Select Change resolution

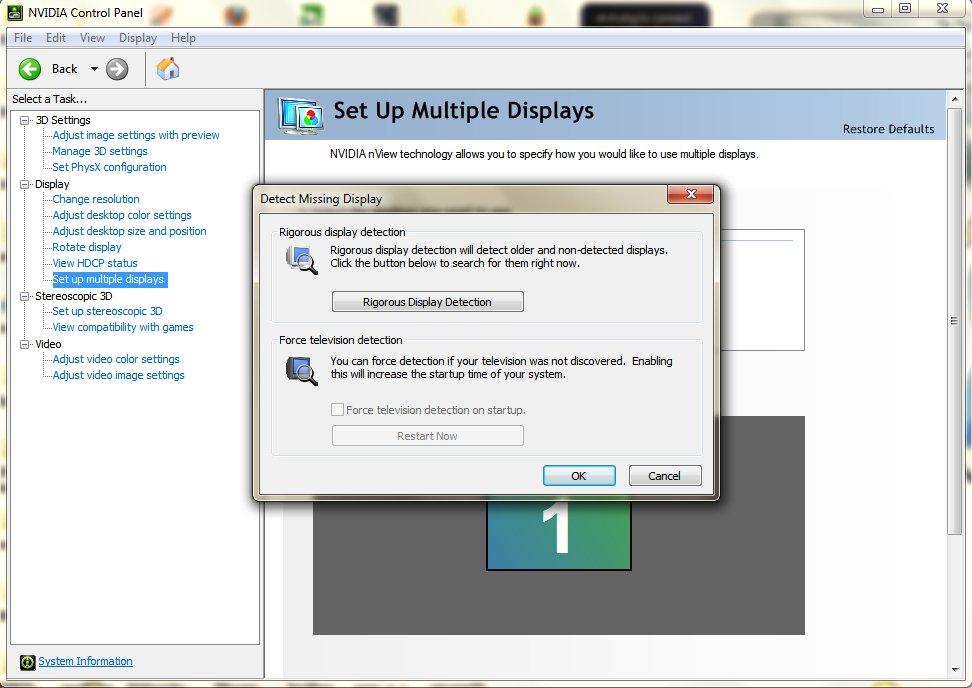tap(96, 199)
